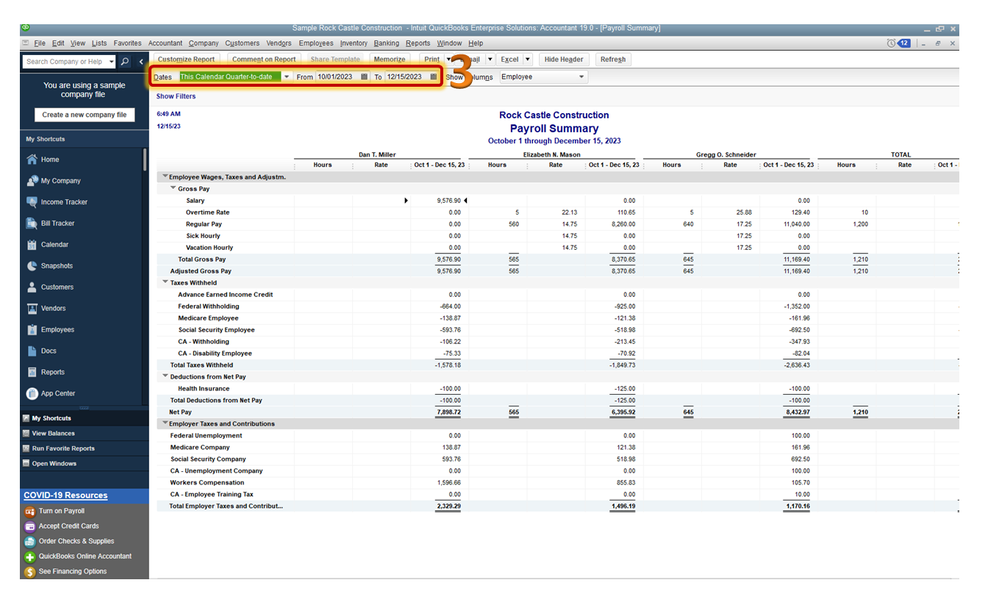Click the Show Filters link
The width and height of the screenshot is (999, 591).
(x=176, y=97)
